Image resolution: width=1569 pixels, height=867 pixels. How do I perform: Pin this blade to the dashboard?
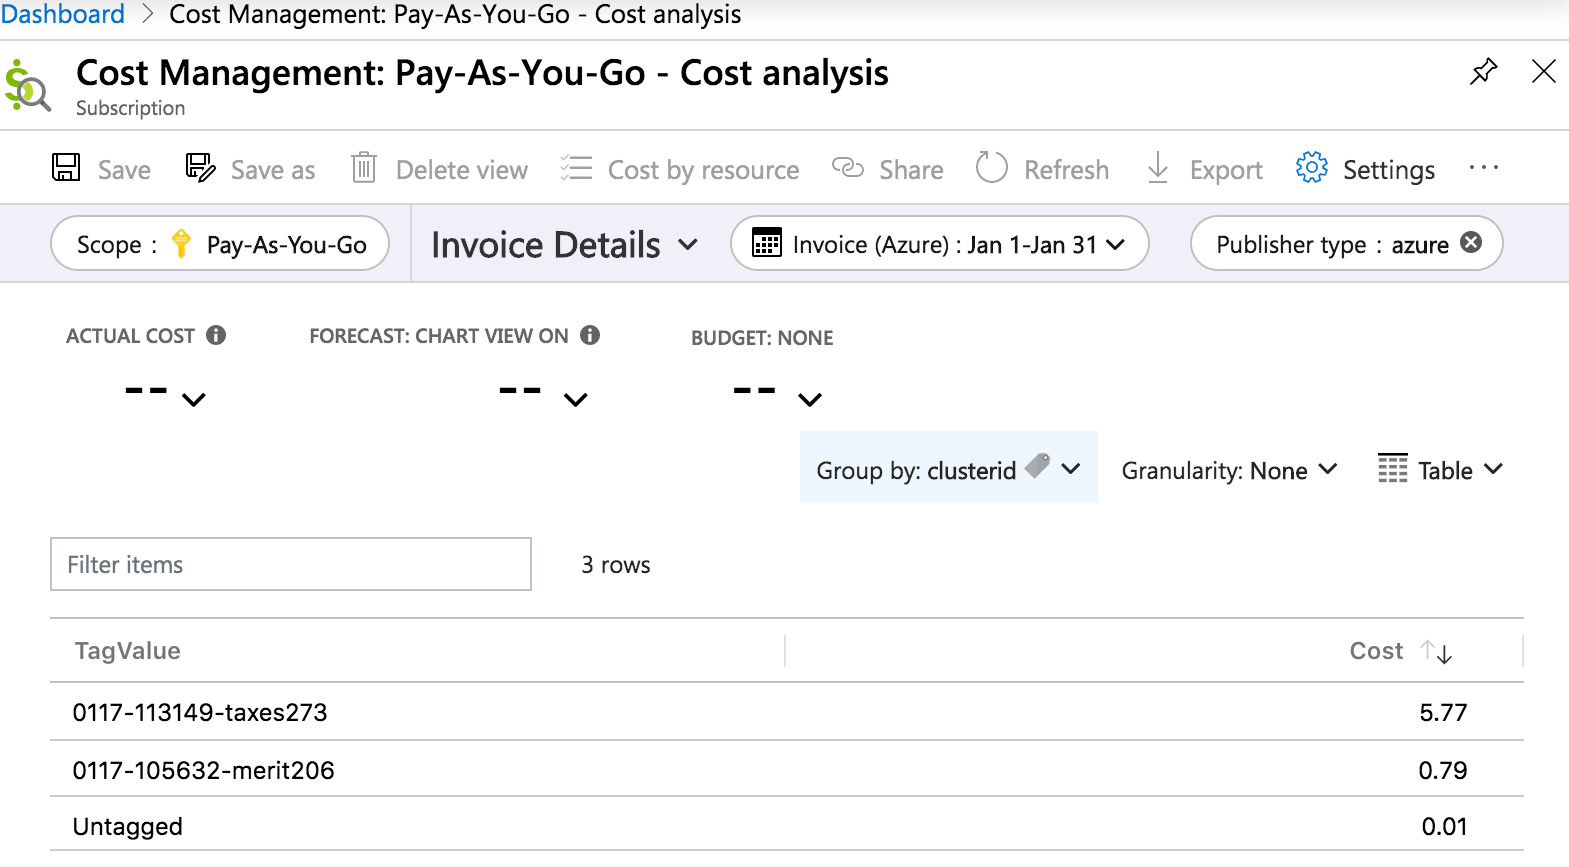(x=1484, y=71)
